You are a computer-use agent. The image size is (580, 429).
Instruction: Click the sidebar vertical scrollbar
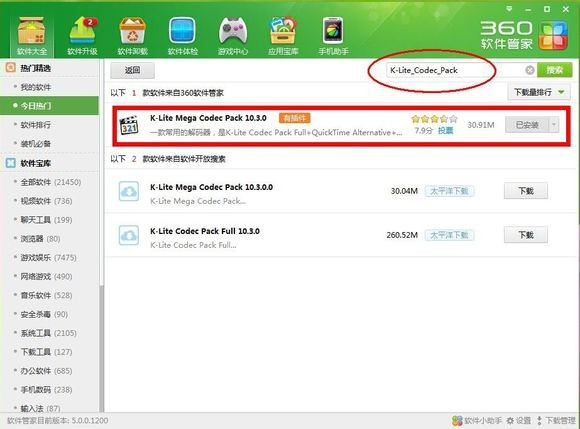[102, 348]
